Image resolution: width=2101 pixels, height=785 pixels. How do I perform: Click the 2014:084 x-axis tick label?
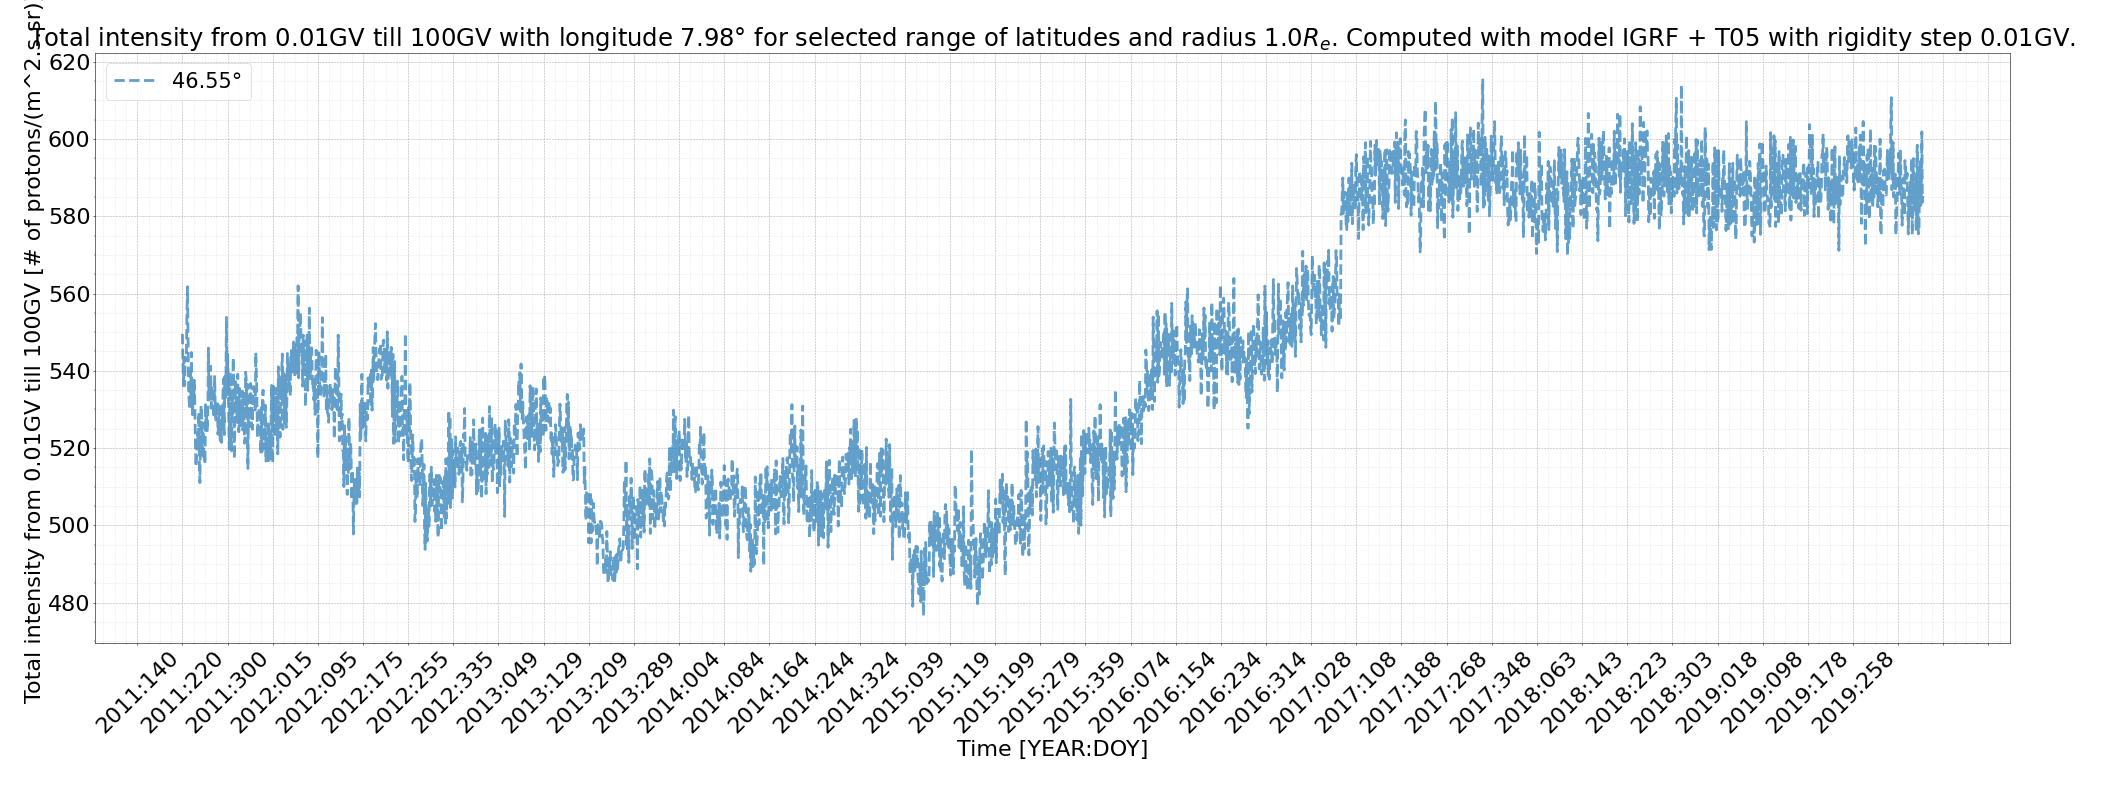[725, 691]
